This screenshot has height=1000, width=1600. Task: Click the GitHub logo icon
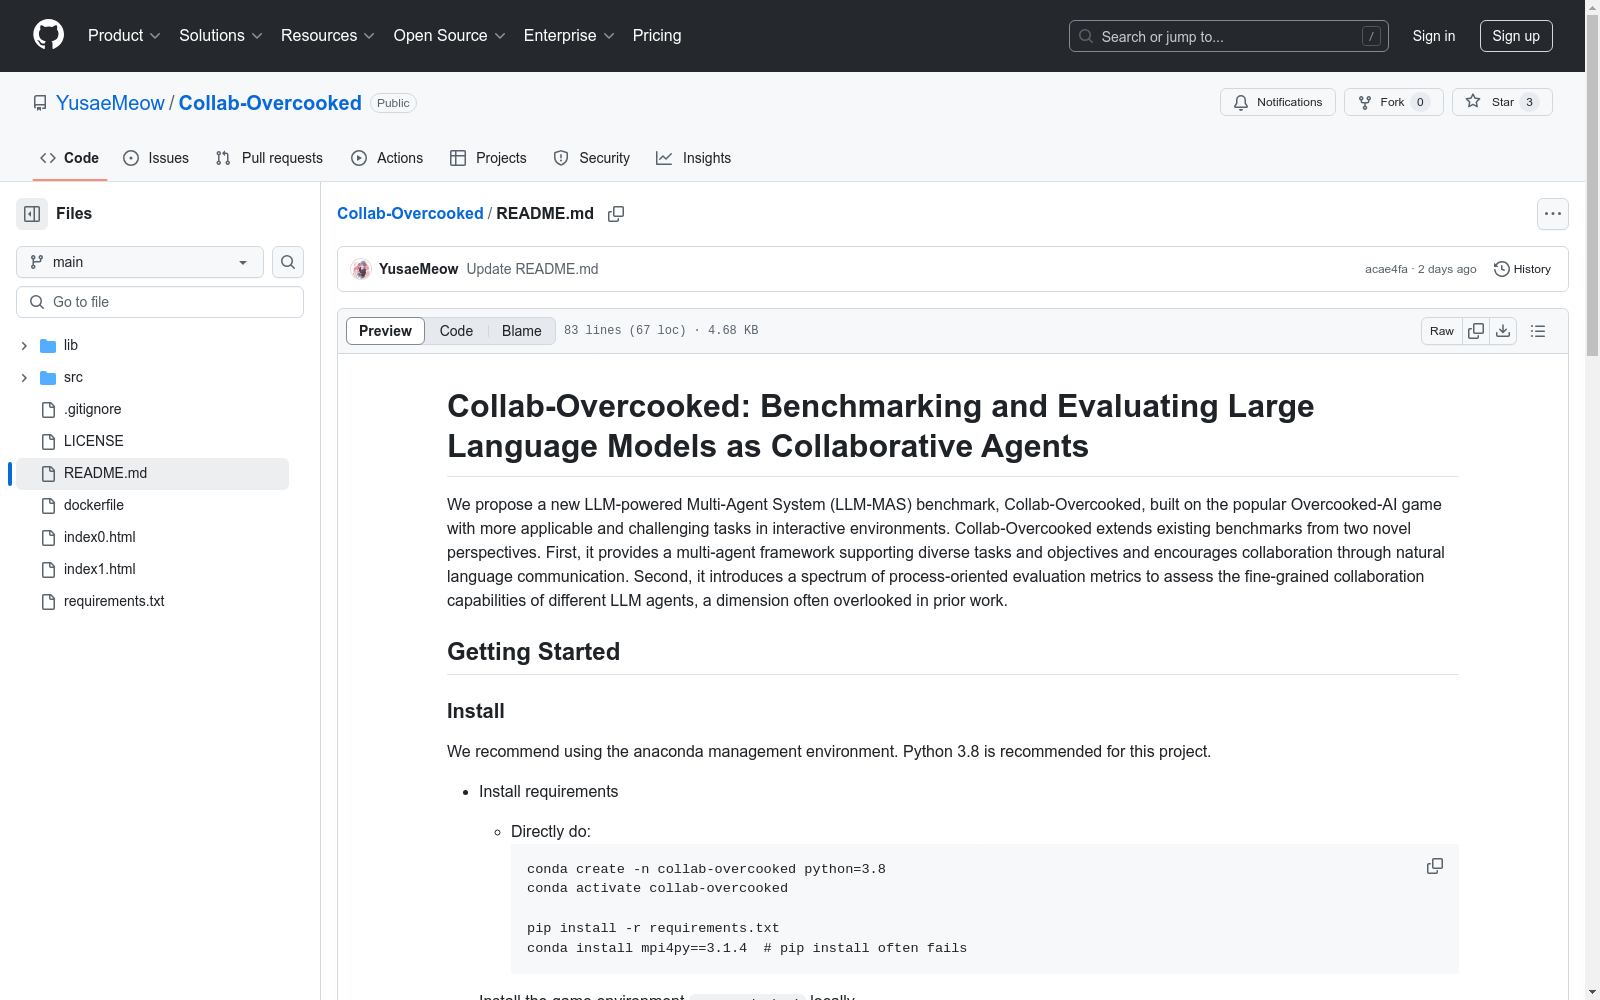tap(48, 35)
